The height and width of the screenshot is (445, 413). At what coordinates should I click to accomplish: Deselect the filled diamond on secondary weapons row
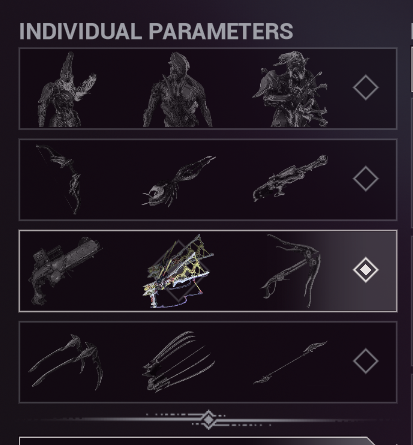pyautogui.click(x=366, y=270)
